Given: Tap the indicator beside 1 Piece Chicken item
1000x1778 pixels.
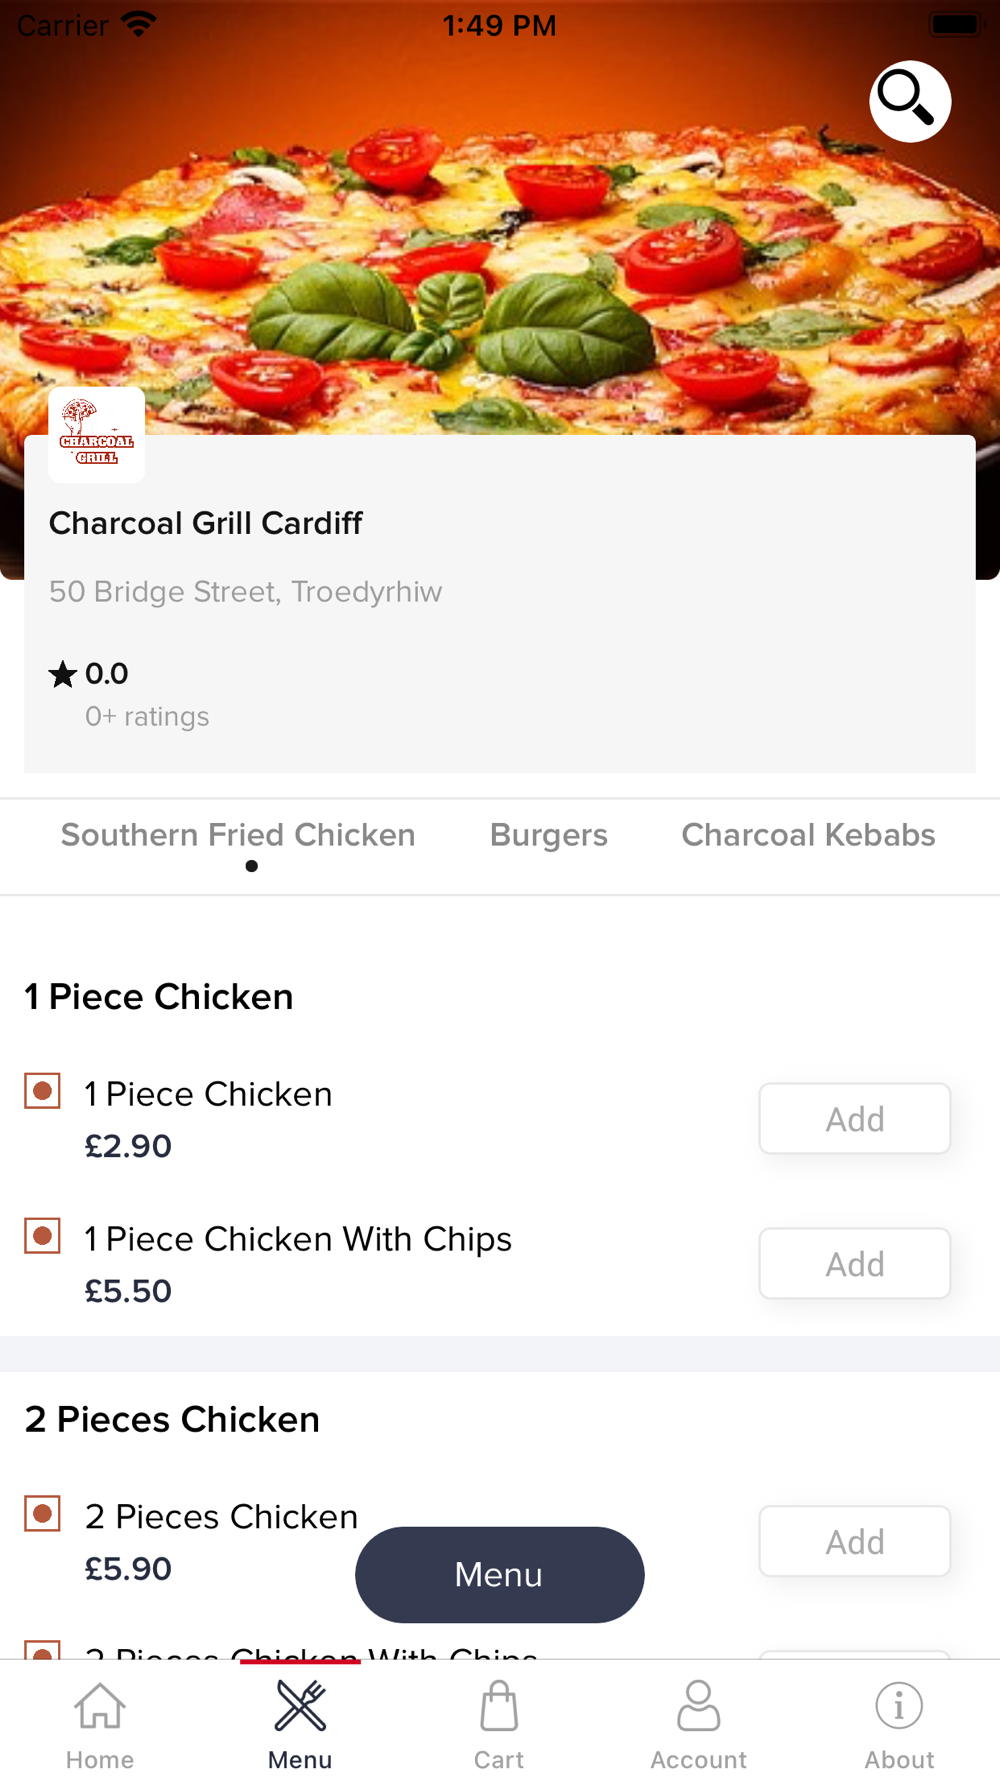Looking at the screenshot, I should pyautogui.click(x=43, y=1091).
